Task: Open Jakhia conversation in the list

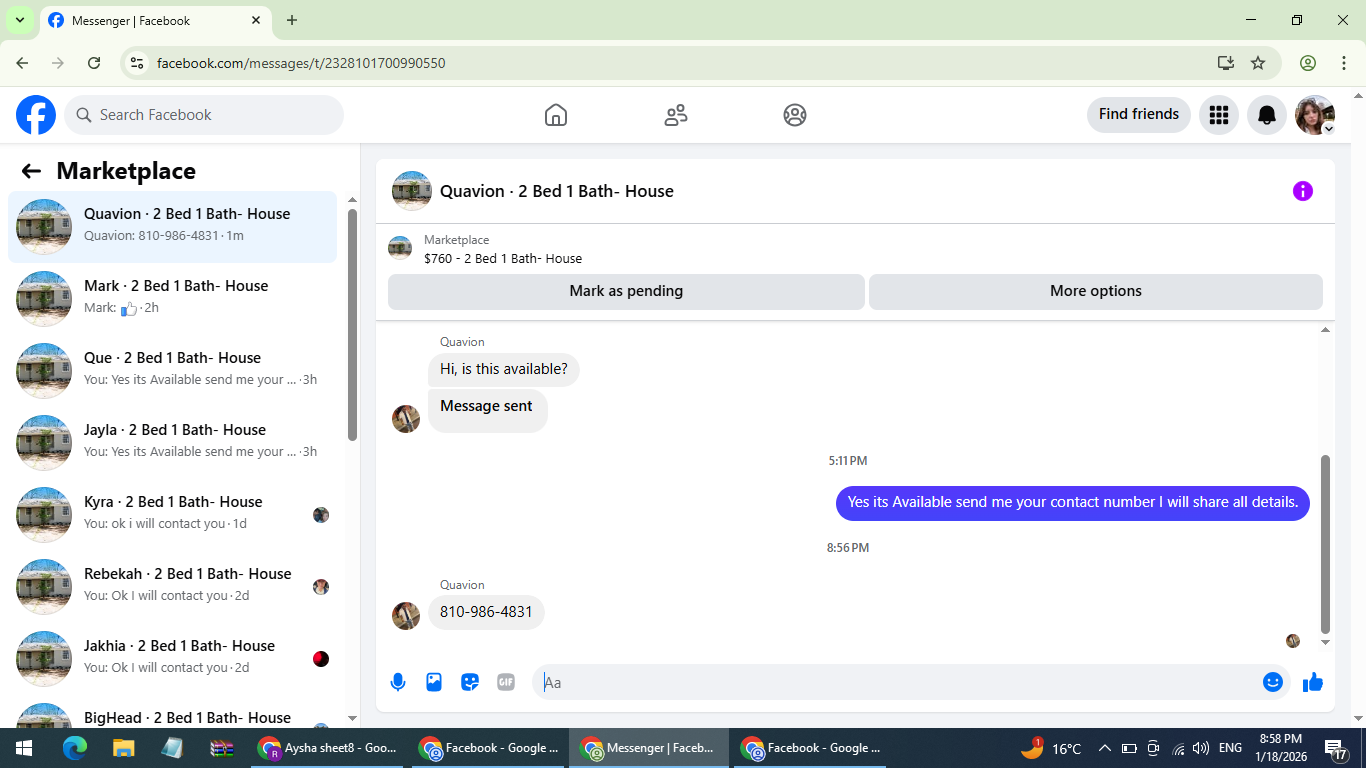Action: coord(173,659)
